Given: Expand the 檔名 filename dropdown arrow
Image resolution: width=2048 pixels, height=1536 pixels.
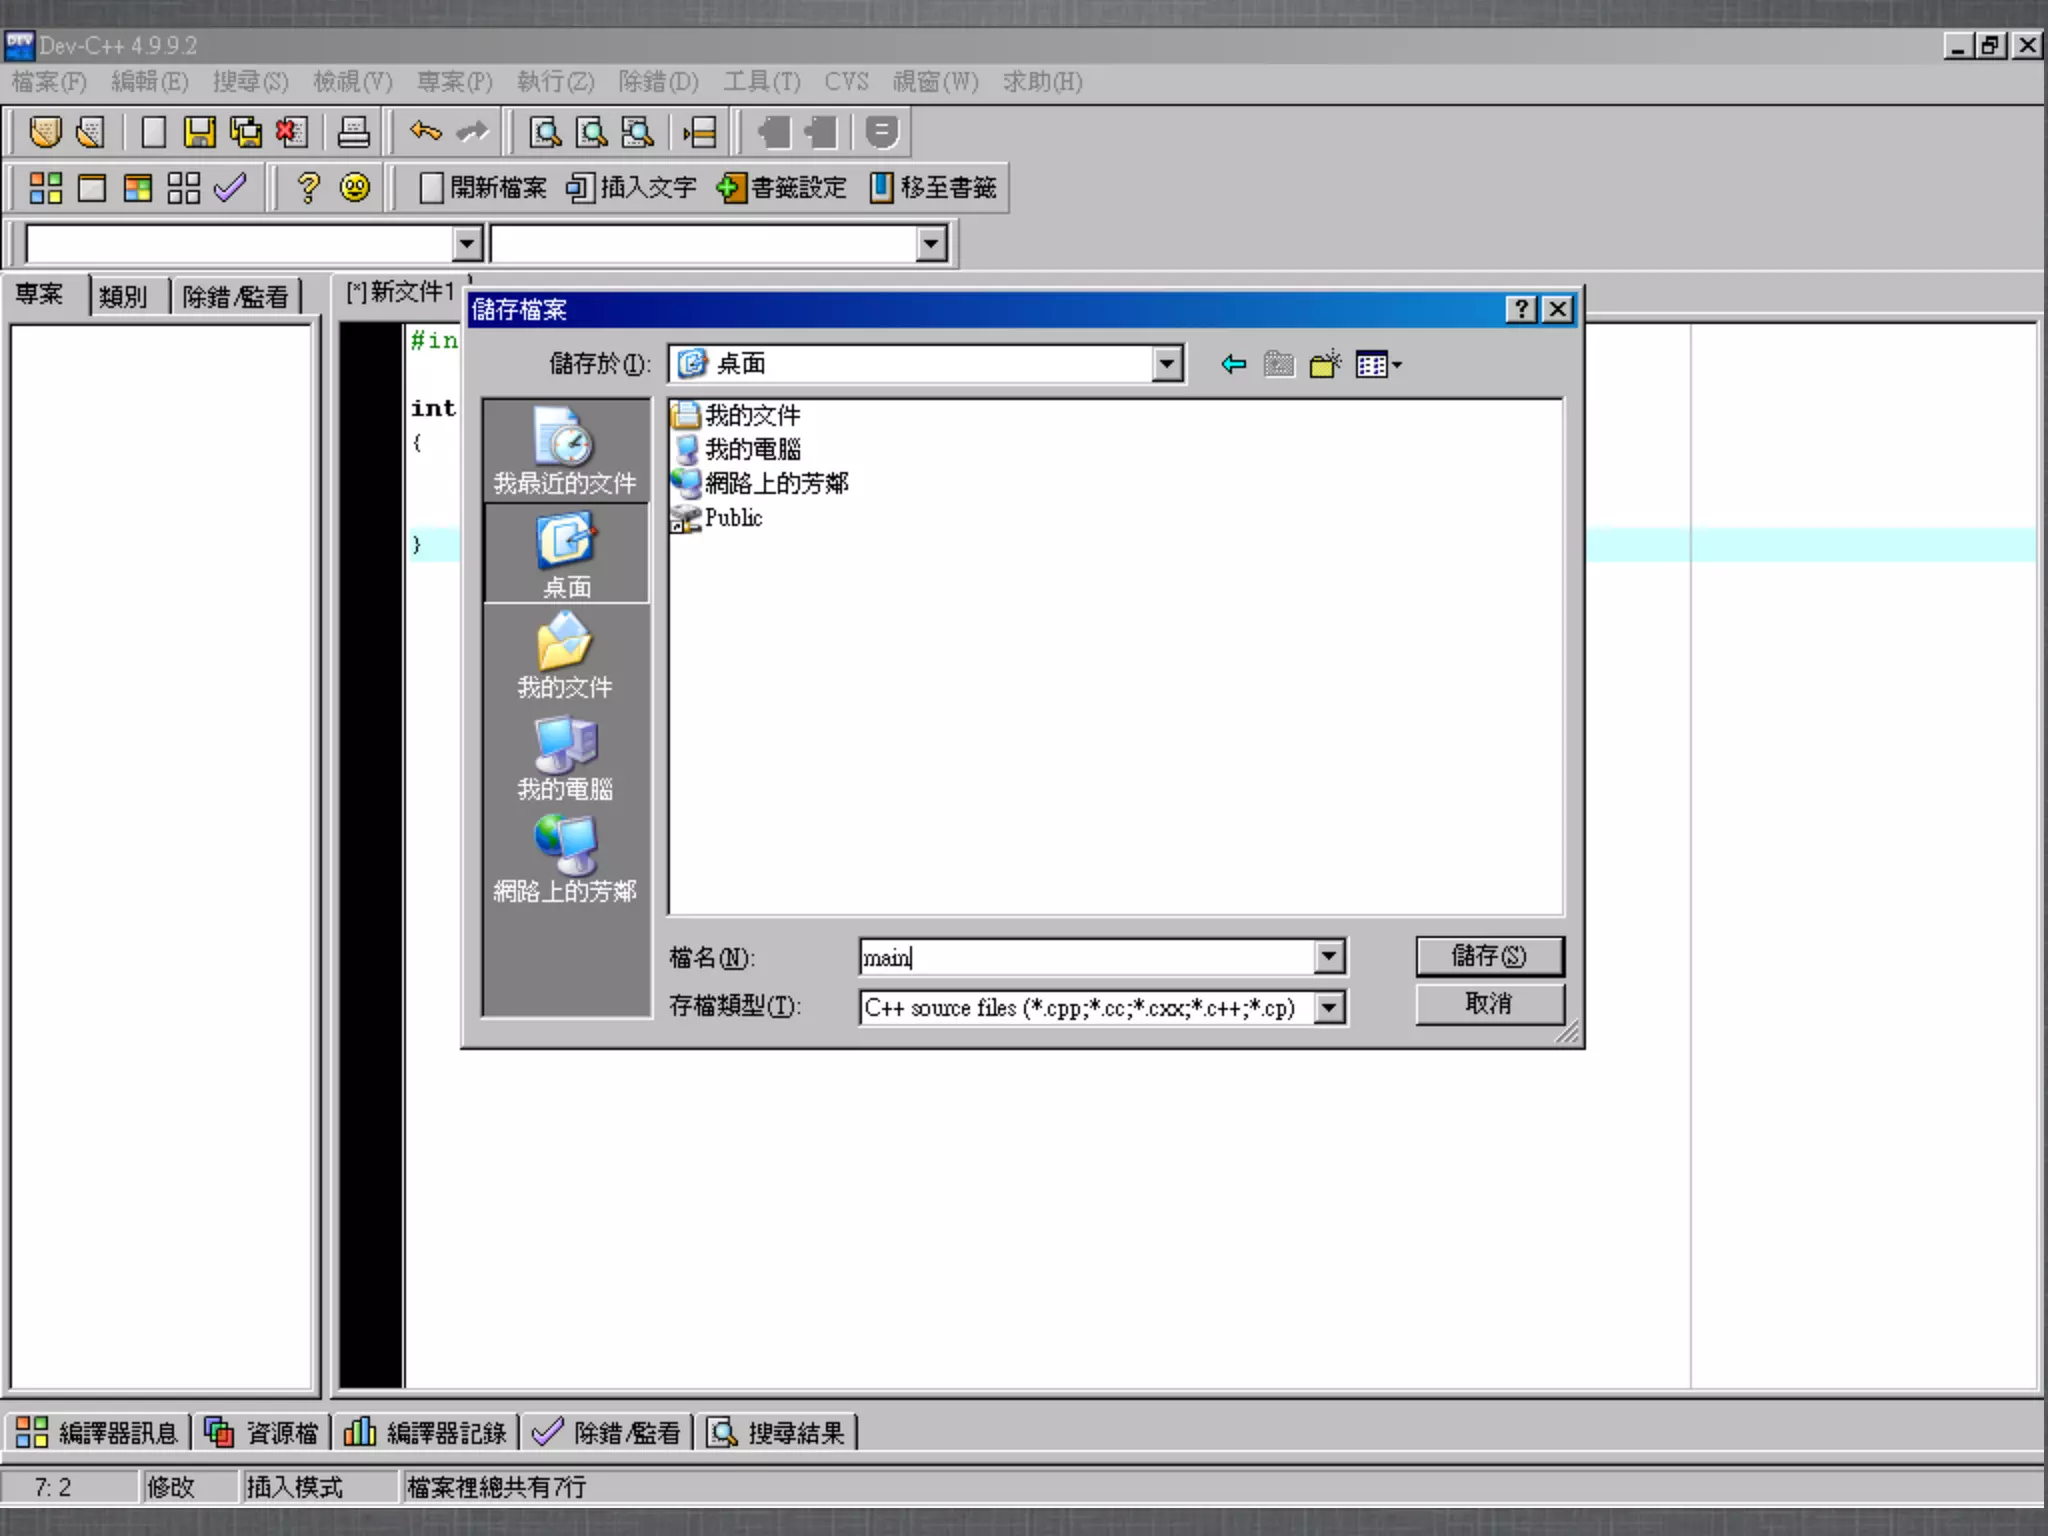Looking at the screenshot, I should pyautogui.click(x=1329, y=957).
